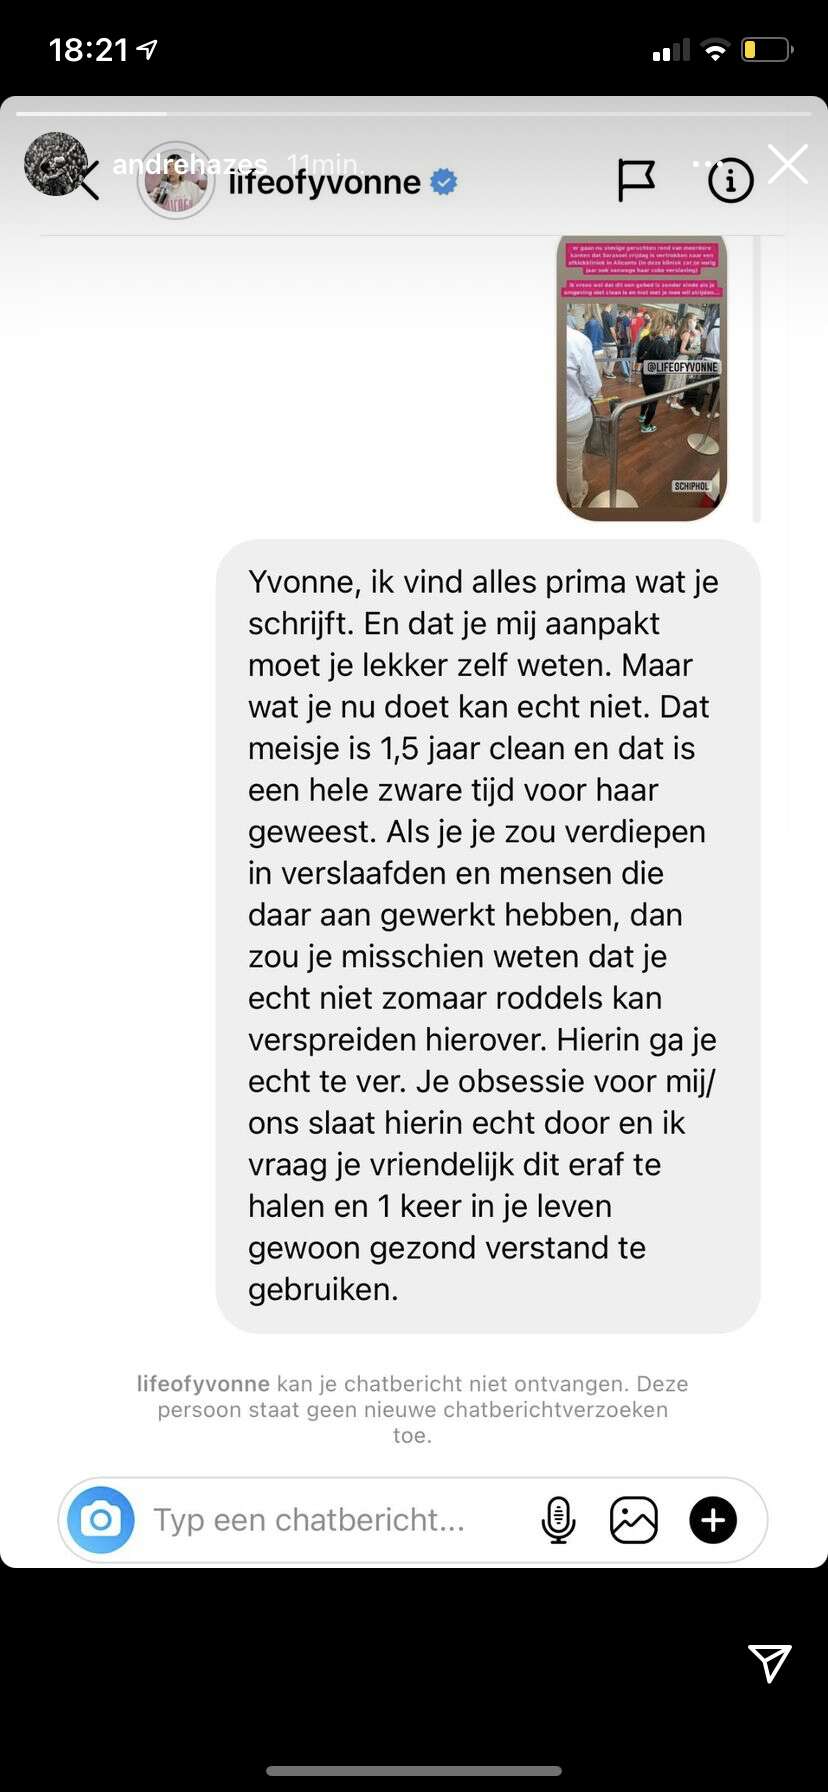
Task: Open the three-dots story options
Action: tap(704, 163)
